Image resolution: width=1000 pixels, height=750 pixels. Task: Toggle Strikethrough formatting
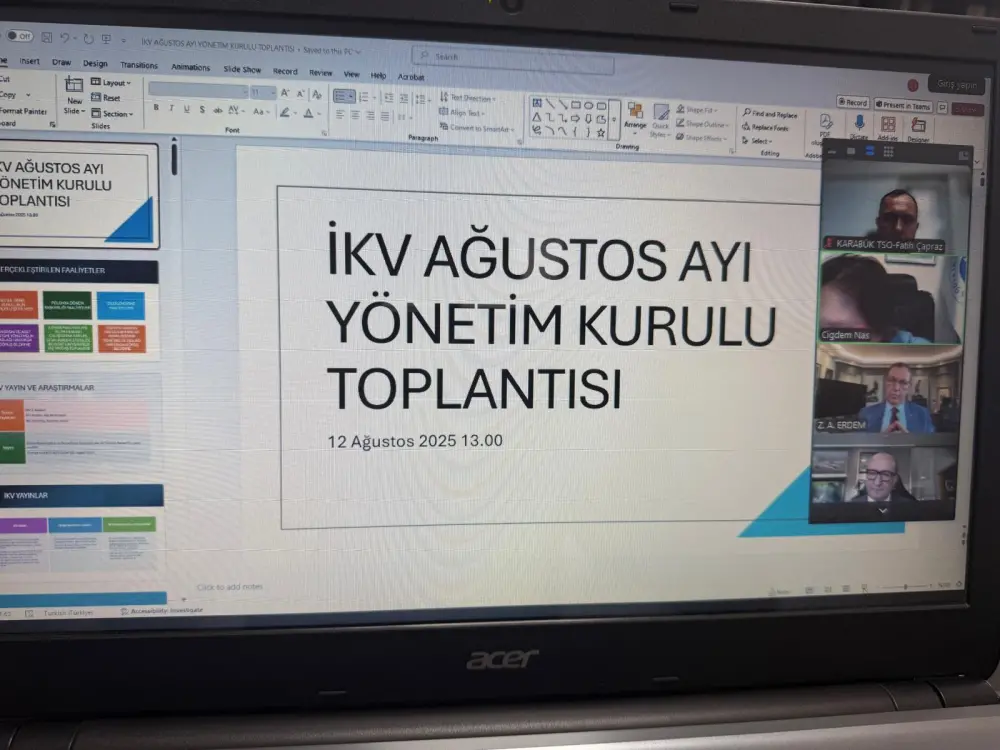217,110
